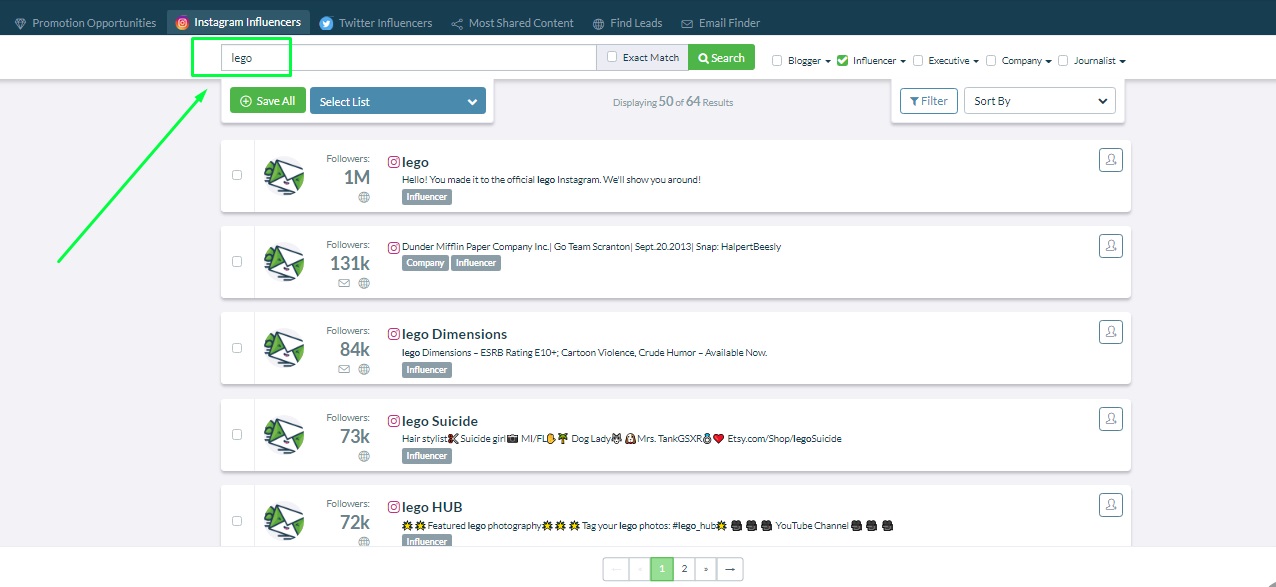Tick the Blogger filter checkbox
This screenshot has height=587, width=1276.
tap(777, 60)
